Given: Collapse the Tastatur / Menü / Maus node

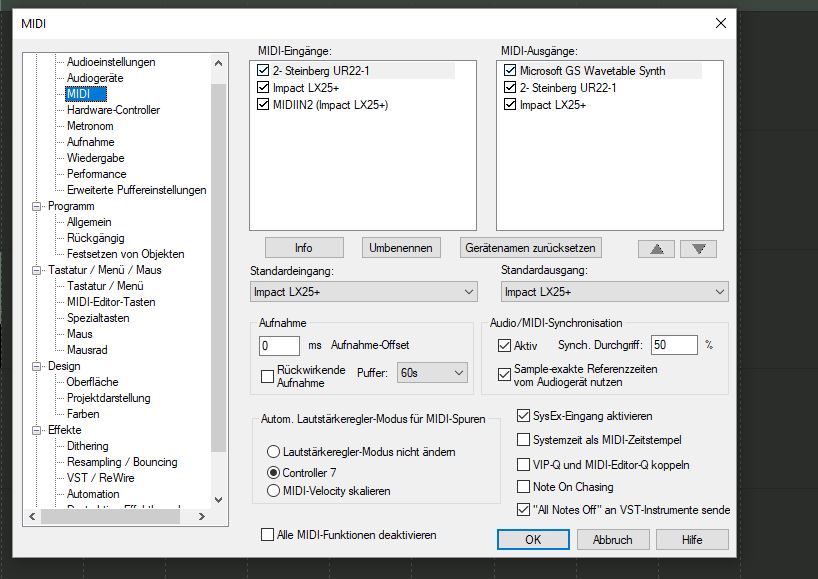Looking at the screenshot, I should point(37,270).
